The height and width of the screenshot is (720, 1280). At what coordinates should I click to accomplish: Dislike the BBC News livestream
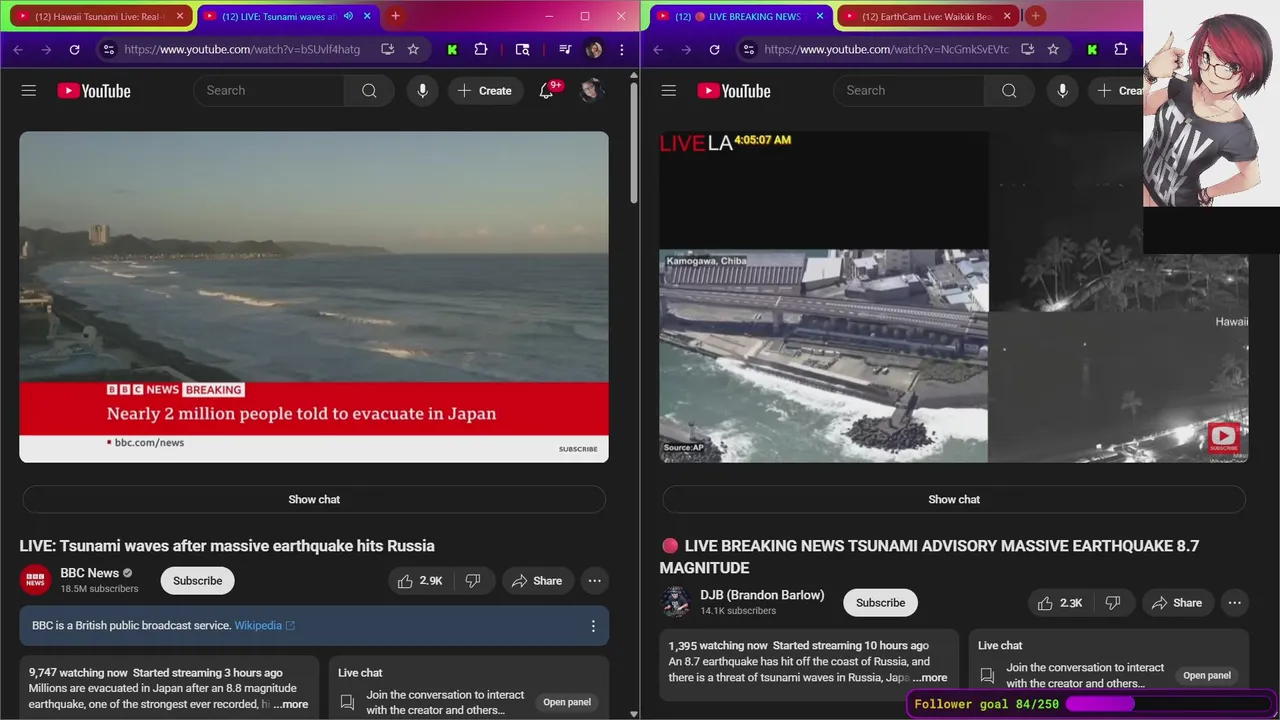pyautogui.click(x=473, y=581)
